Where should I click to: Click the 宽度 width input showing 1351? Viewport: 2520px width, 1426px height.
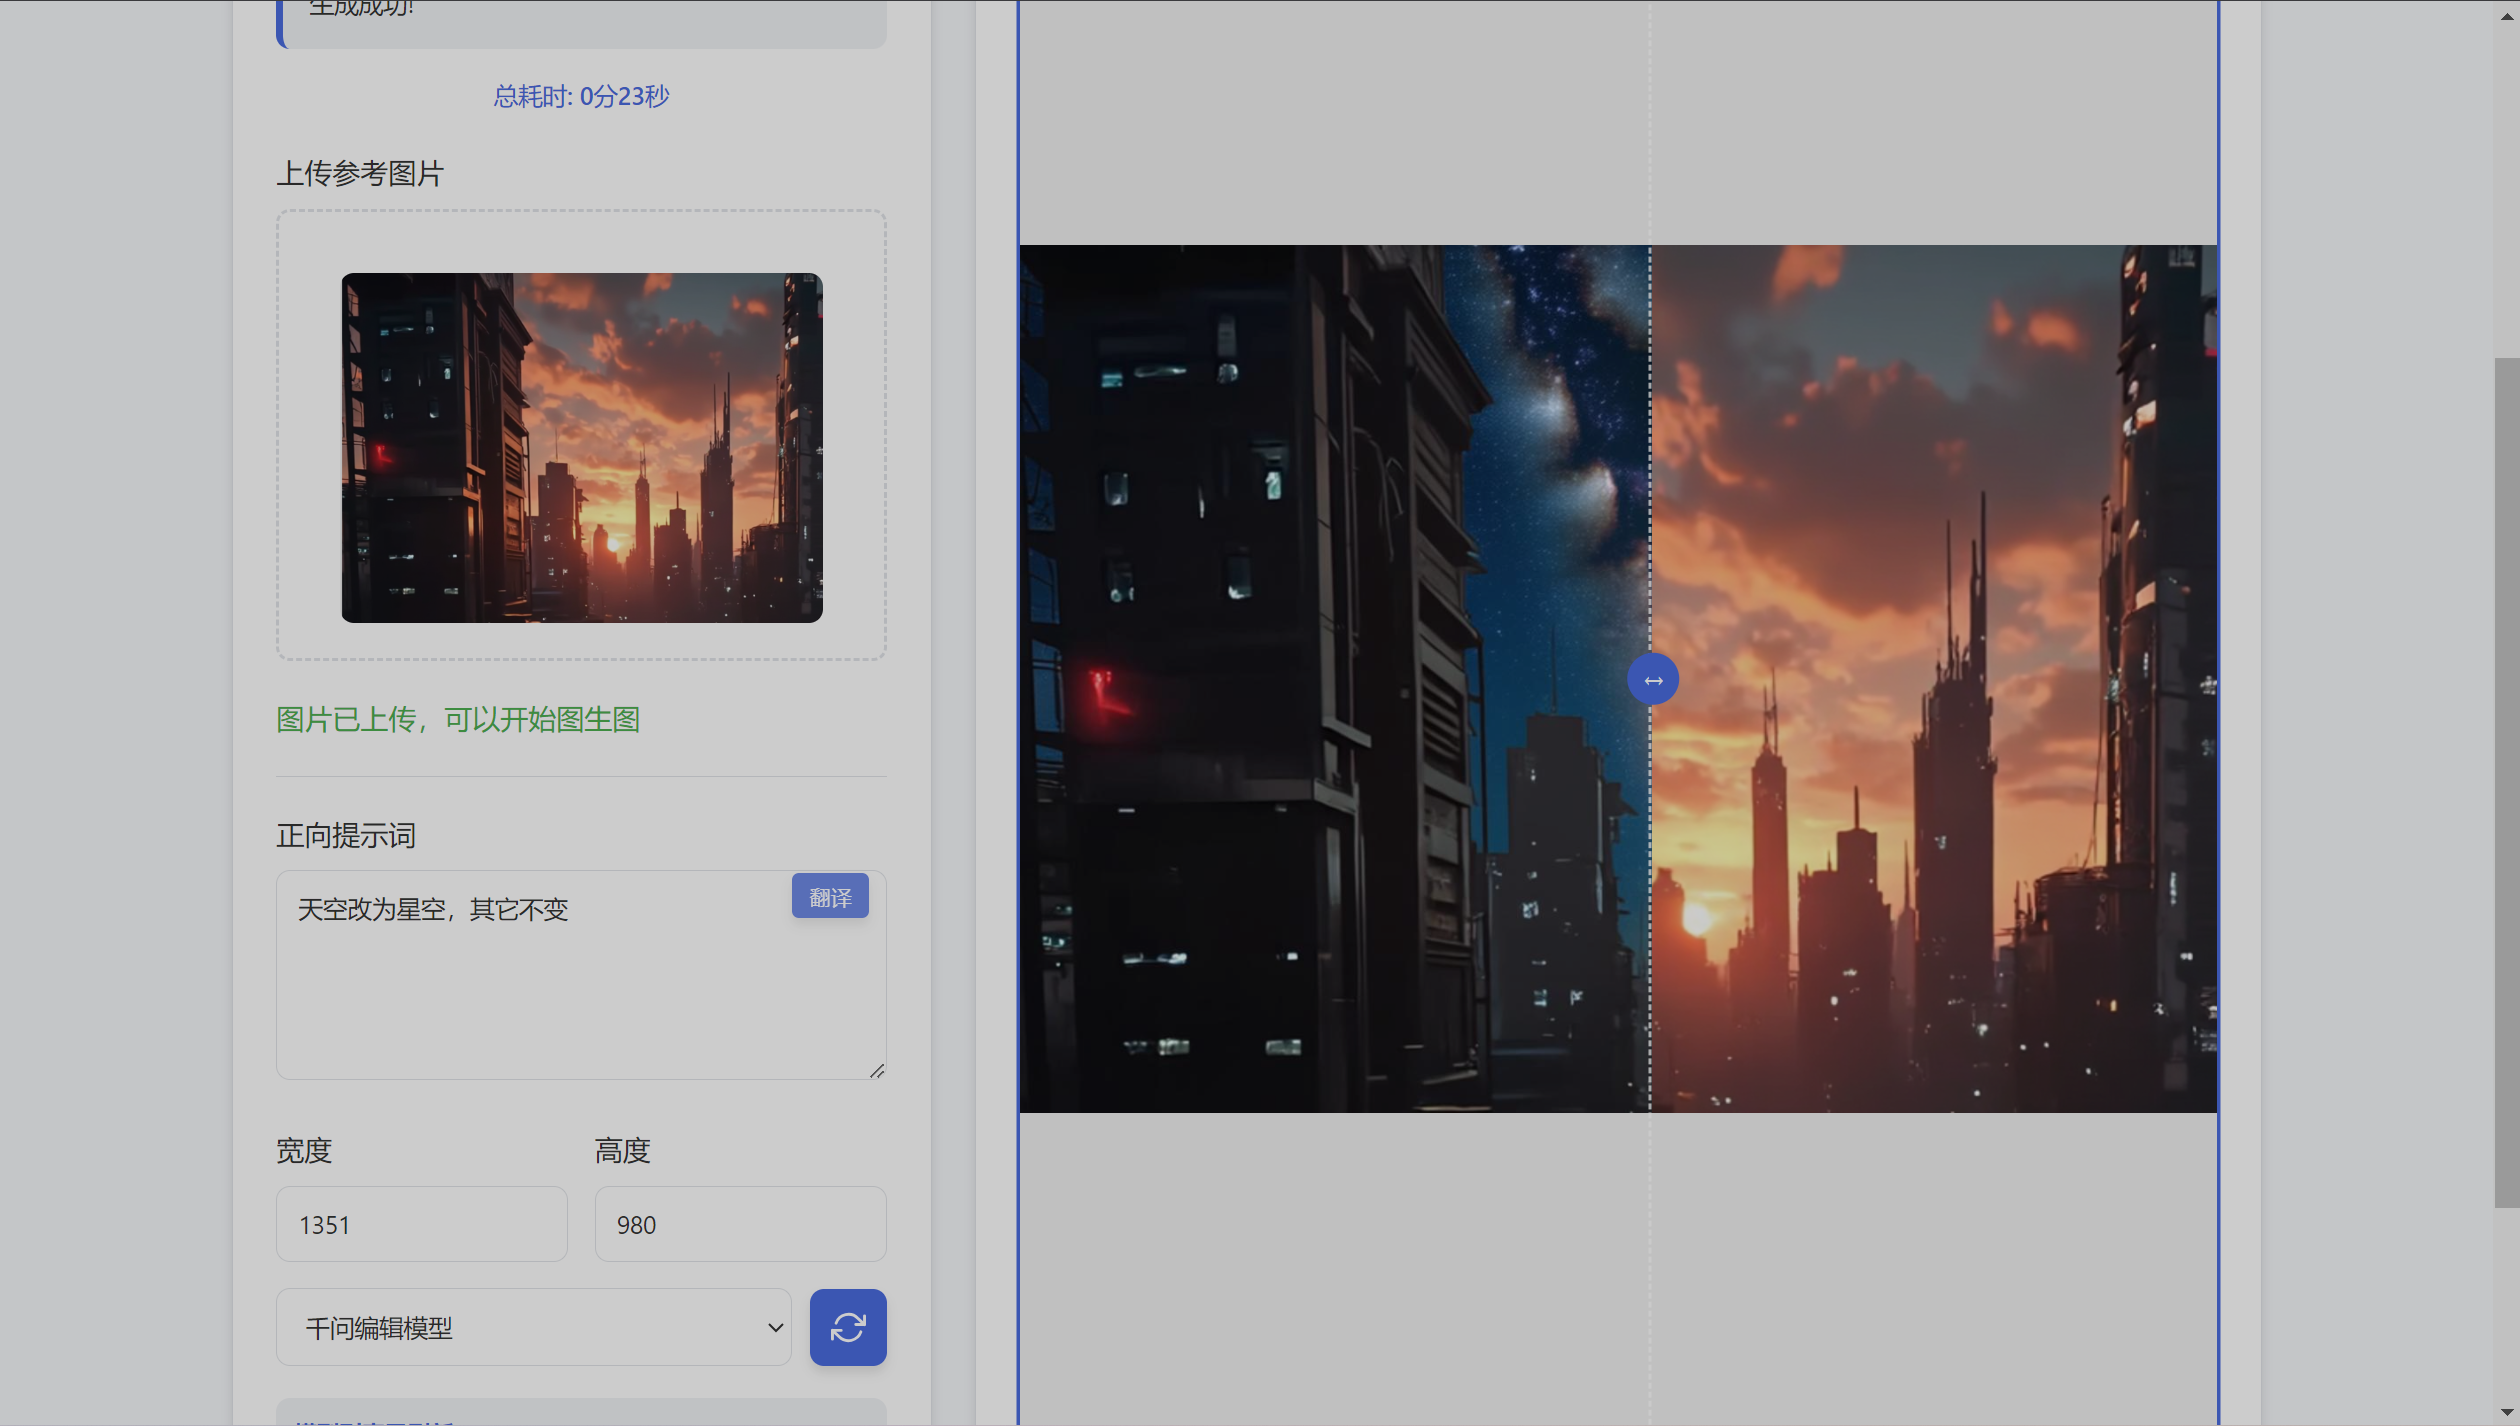click(421, 1224)
